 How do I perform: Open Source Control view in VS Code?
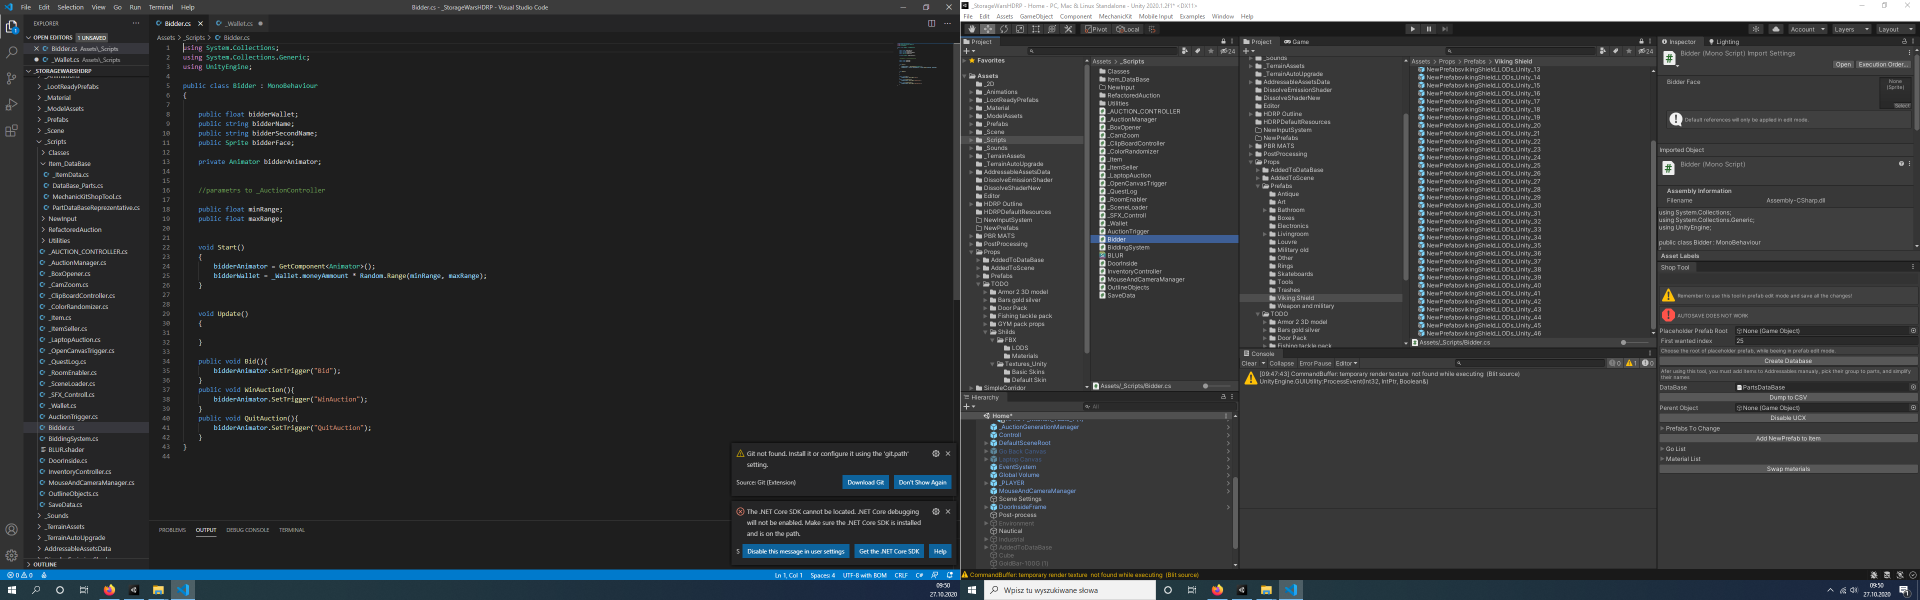[x=12, y=78]
